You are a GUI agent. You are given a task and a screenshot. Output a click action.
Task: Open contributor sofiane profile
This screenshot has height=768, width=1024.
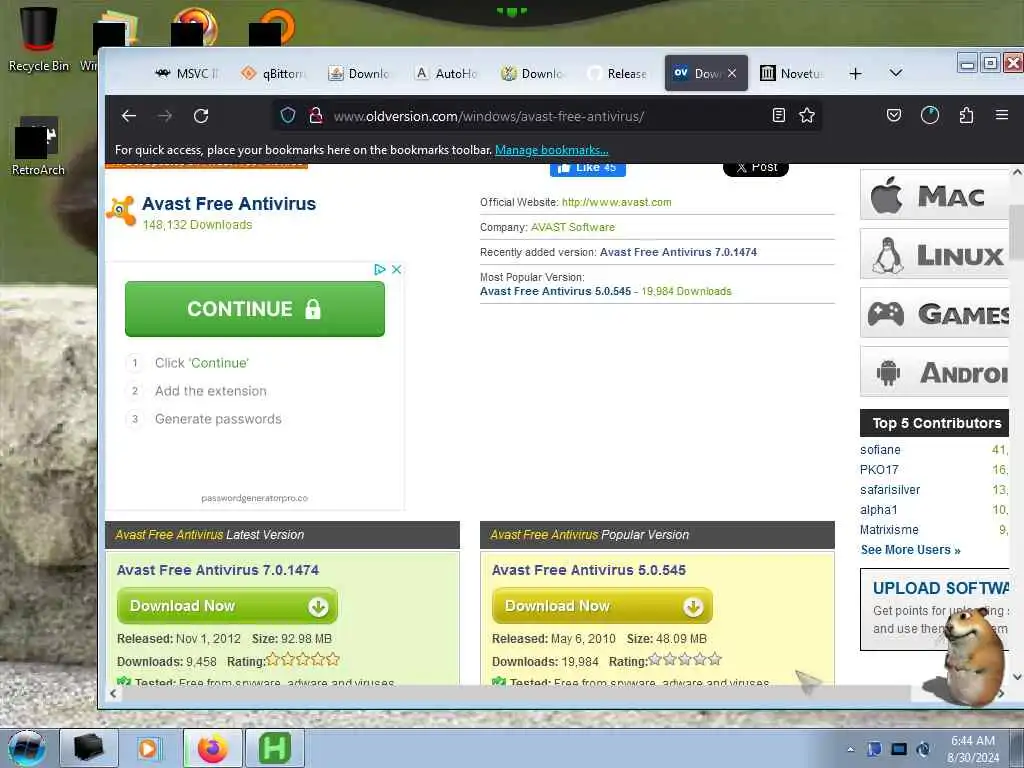880,450
